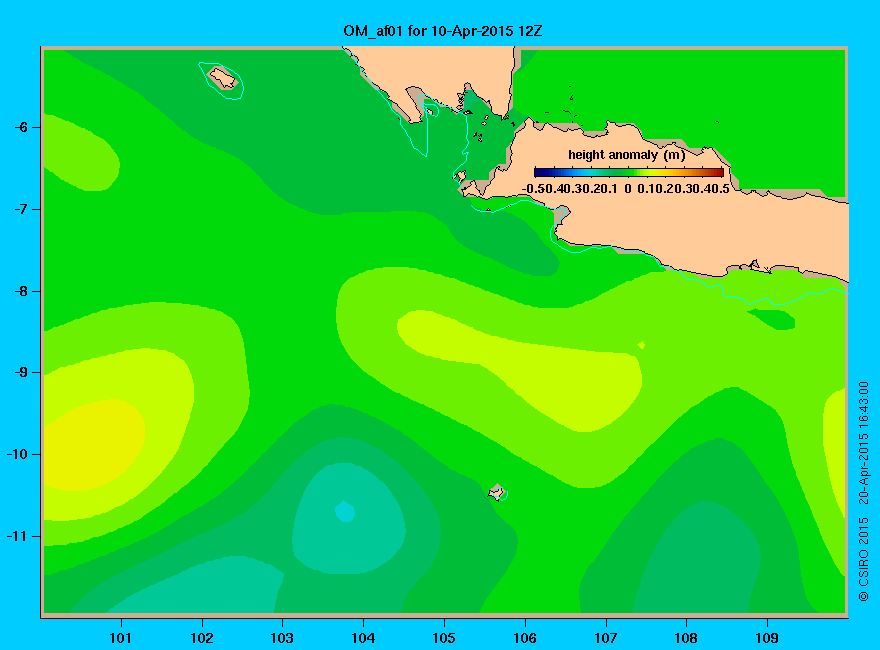
Task: Click latitude label '-9' on the y-axis
Action: pos(21,373)
